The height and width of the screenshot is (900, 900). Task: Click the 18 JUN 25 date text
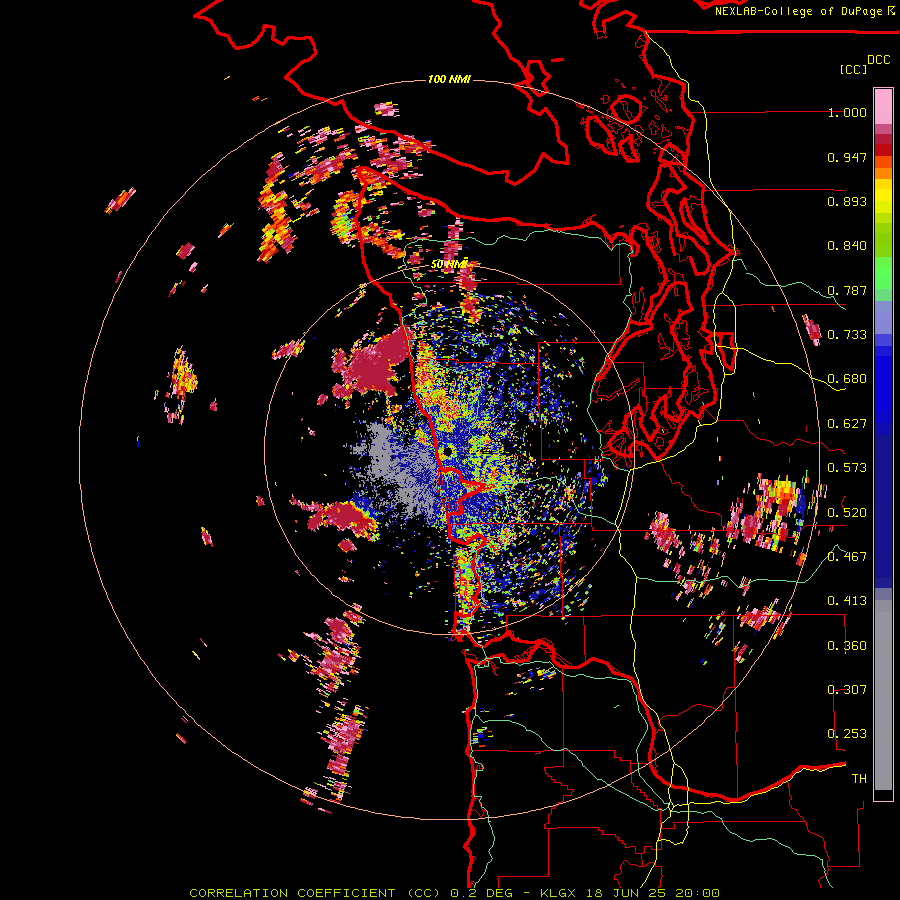pyautogui.click(x=626, y=893)
